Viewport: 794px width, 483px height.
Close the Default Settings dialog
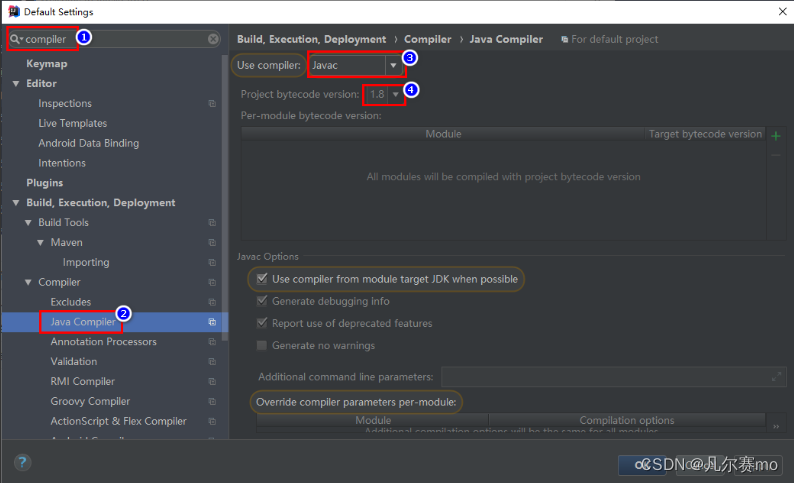[782, 11]
